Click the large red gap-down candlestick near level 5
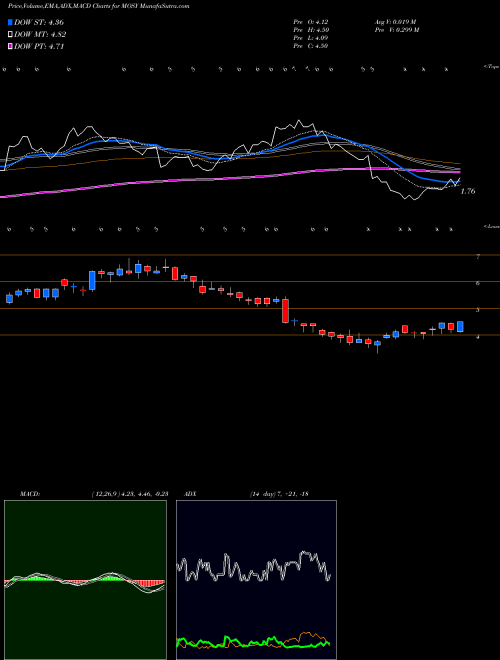The height and width of the screenshot is (660, 500). pos(285,311)
